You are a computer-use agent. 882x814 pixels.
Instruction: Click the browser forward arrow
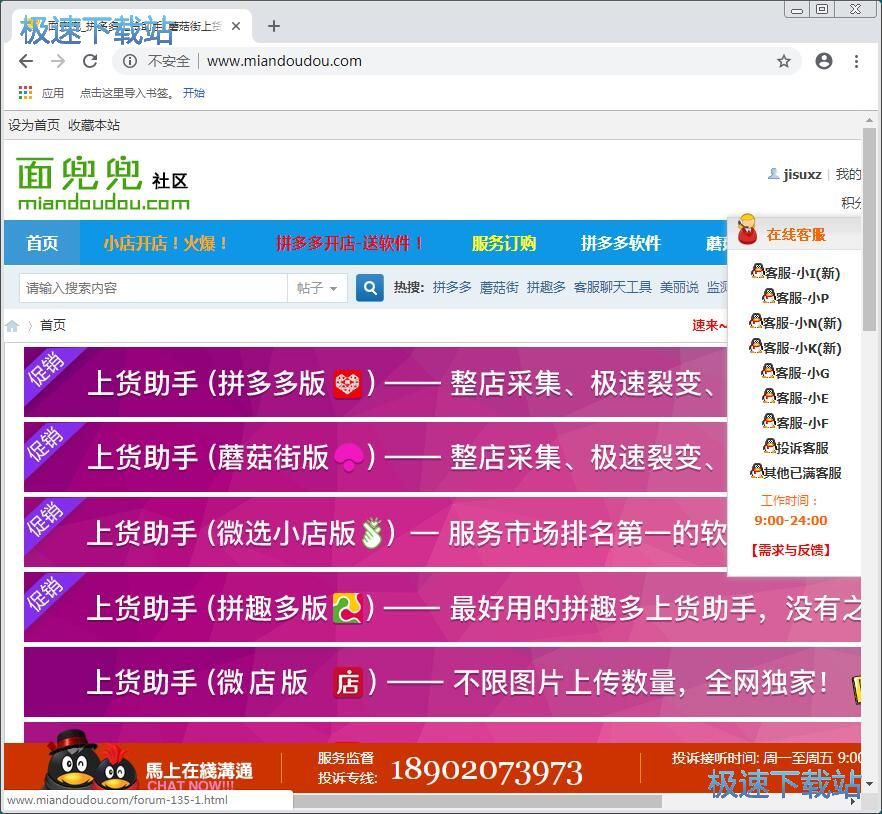pos(58,61)
